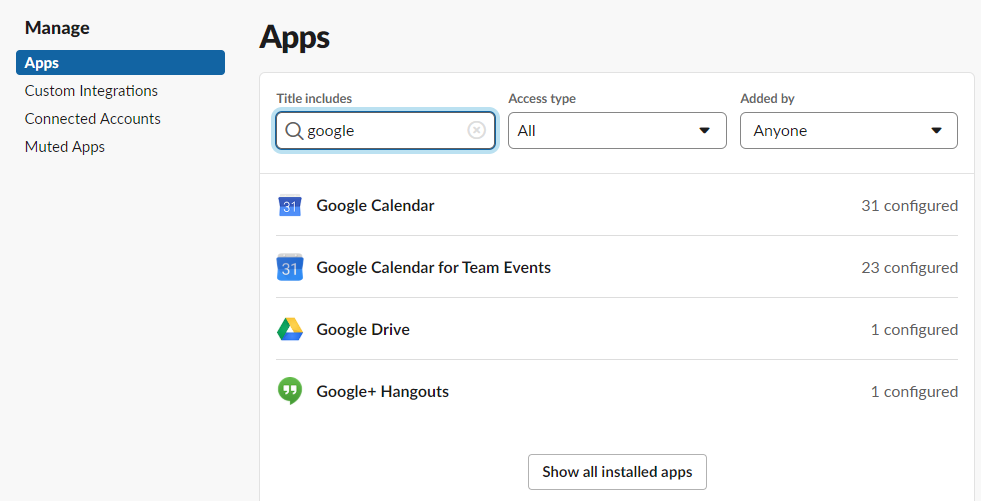Click the Google Calendar app icon

click(x=290, y=205)
